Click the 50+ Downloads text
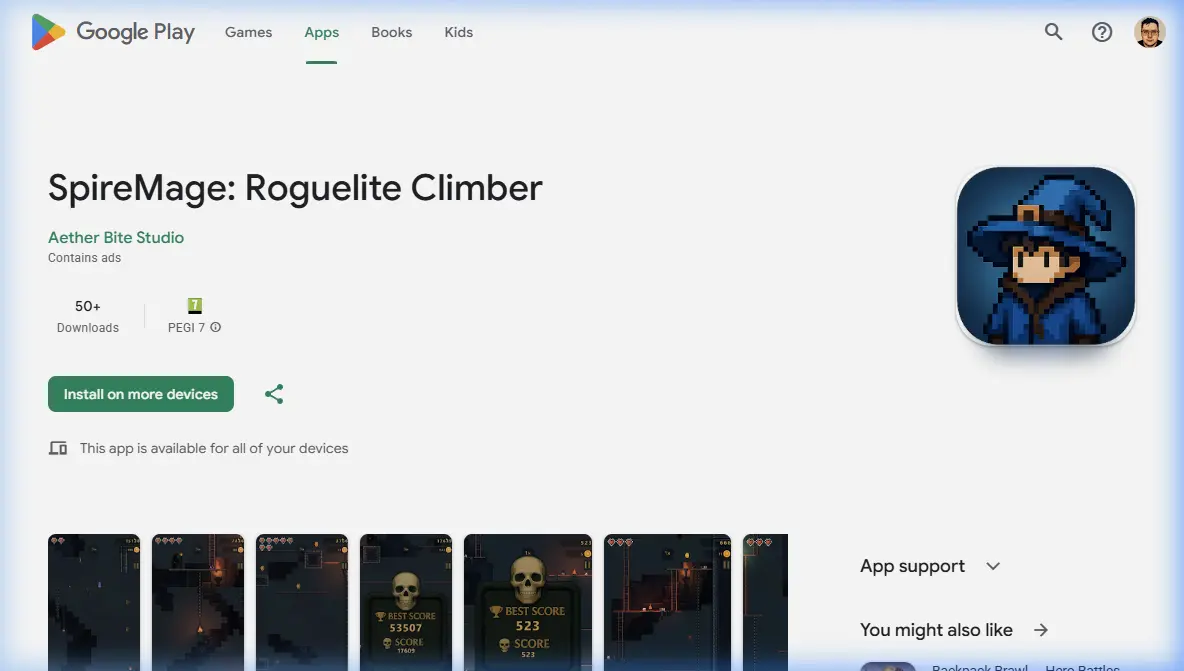The width and height of the screenshot is (1184, 671). tap(88, 316)
